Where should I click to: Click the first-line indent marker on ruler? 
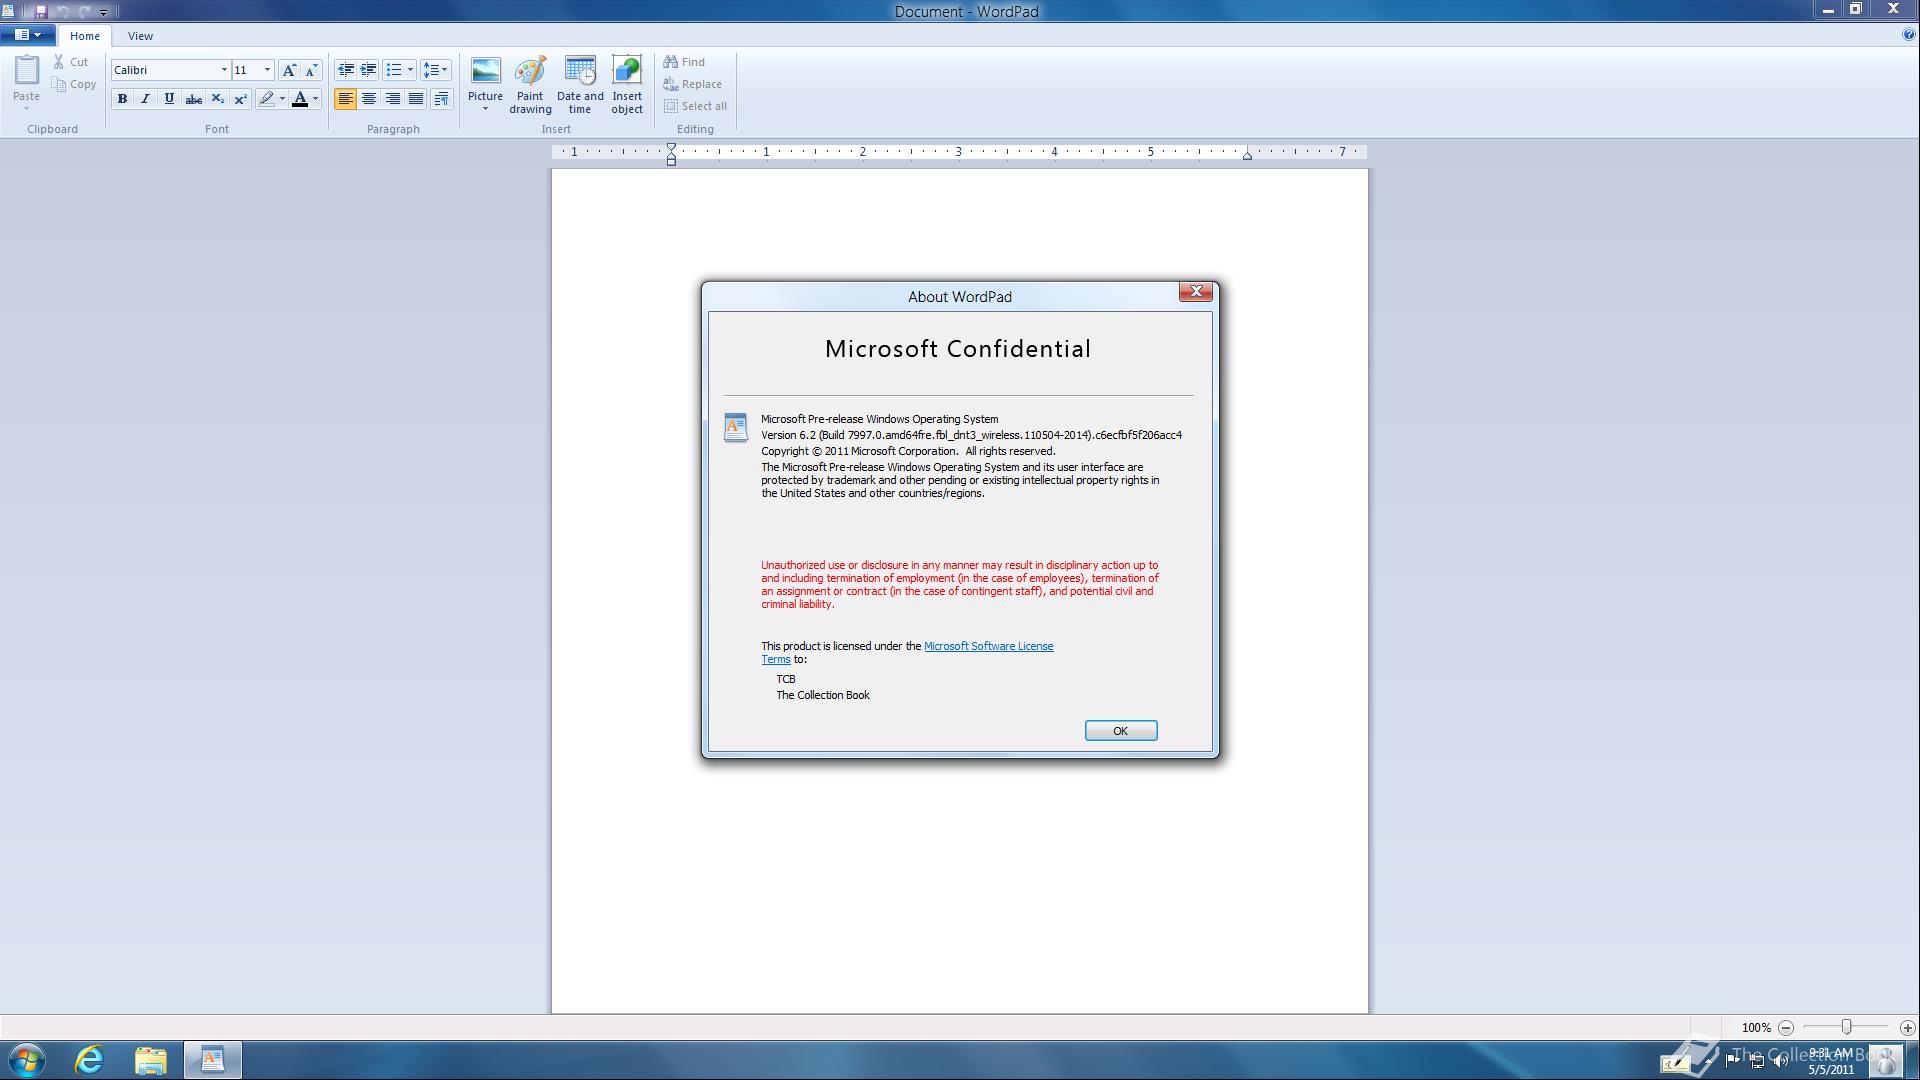pyautogui.click(x=672, y=148)
